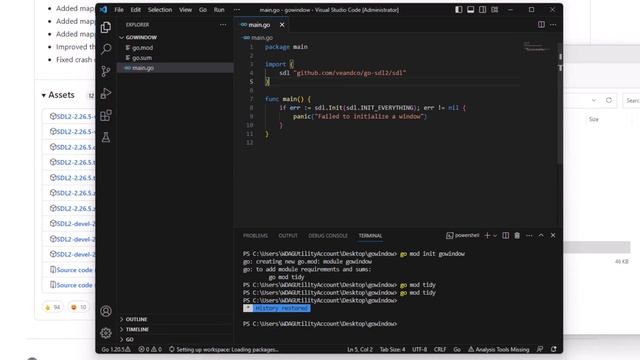Select the TERMINAL panel tab

[x=370, y=236]
